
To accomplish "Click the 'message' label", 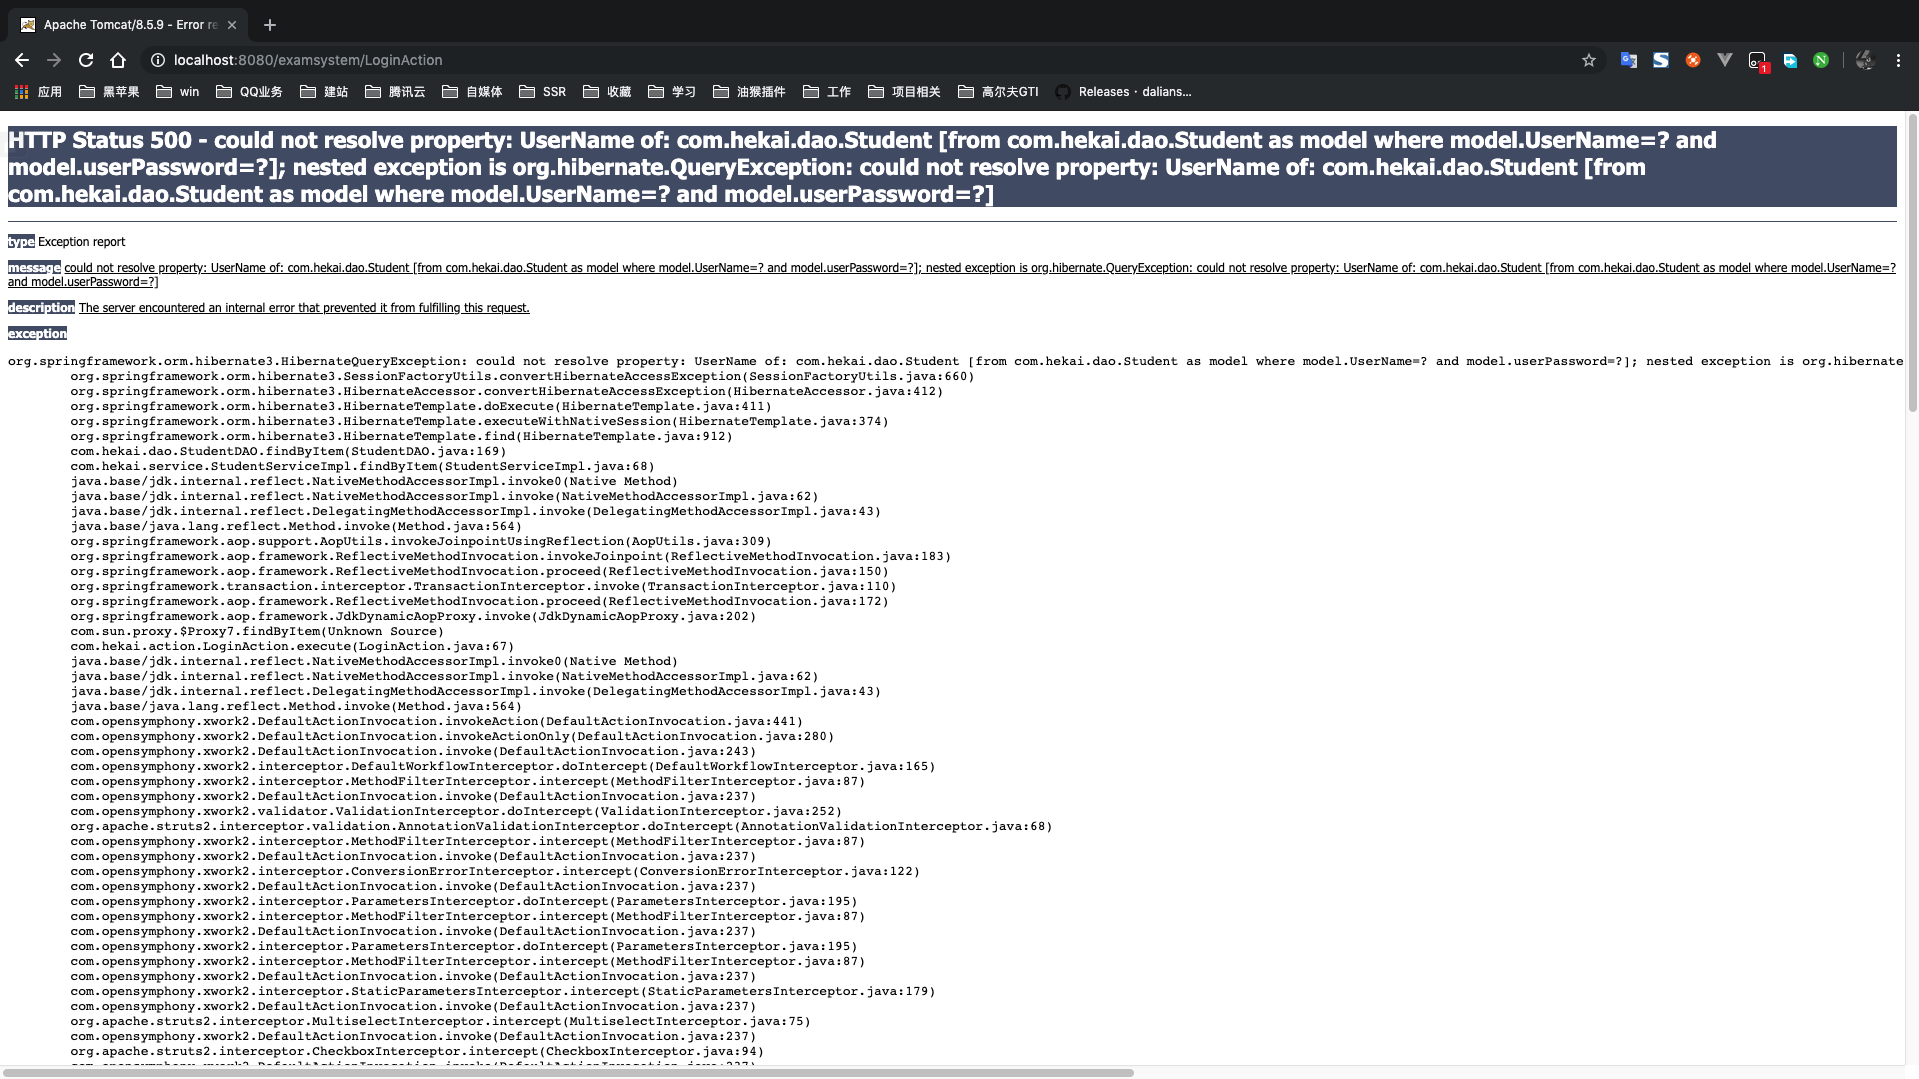I will [x=34, y=268].
